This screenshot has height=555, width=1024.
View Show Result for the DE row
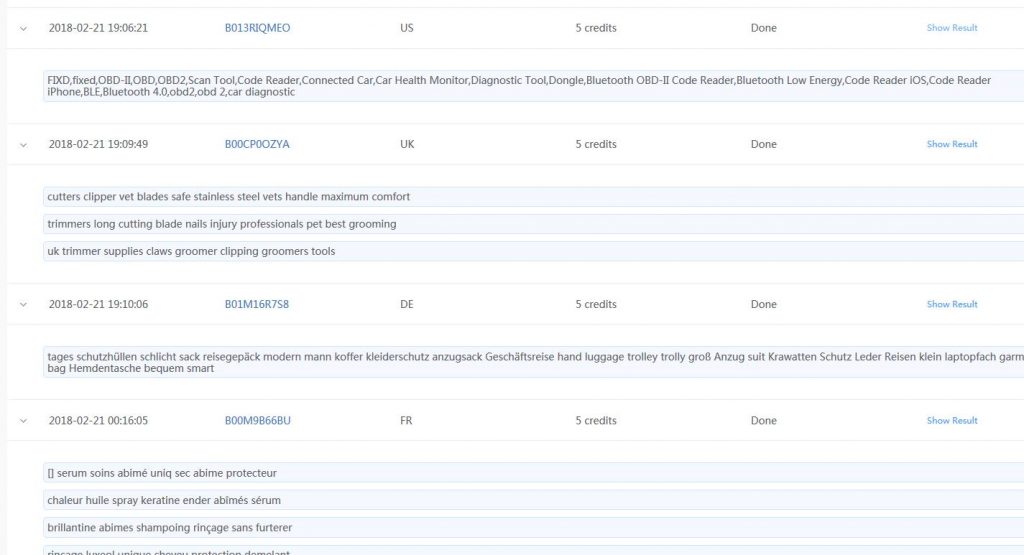click(x=951, y=304)
